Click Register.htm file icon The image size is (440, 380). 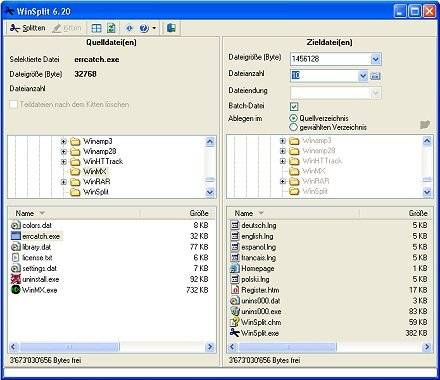(x=235, y=290)
